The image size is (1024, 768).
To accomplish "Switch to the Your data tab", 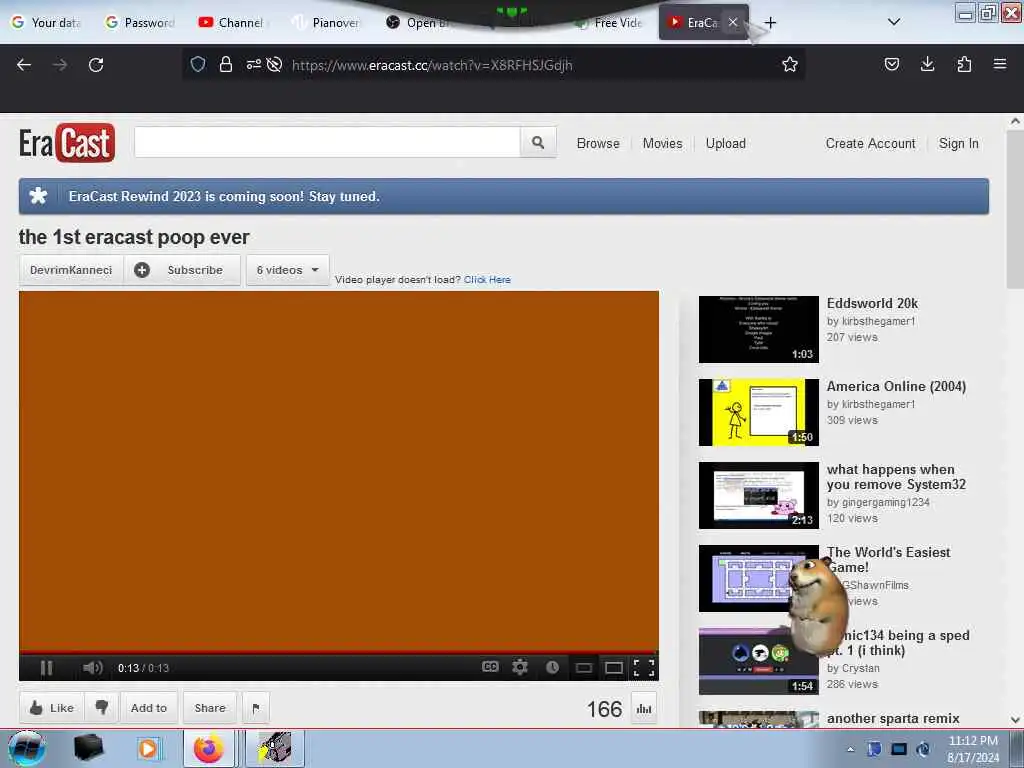I will tap(47, 23).
